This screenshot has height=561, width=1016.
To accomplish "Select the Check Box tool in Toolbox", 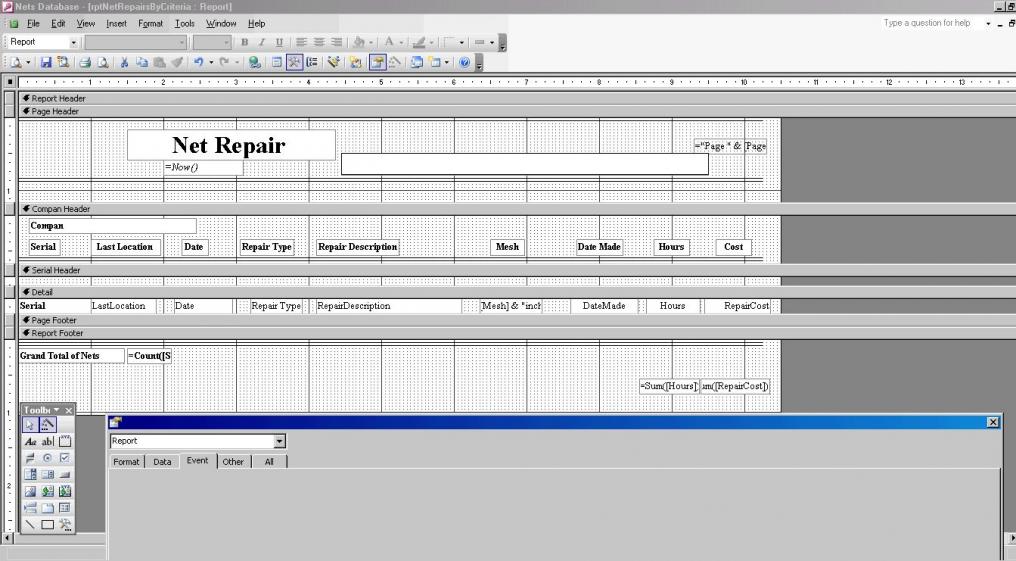I will [65, 458].
